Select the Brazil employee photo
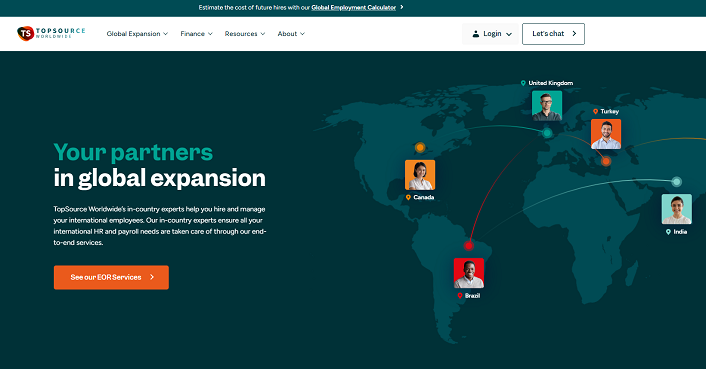Image resolution: width=706 pixels, height=369 pixels. [x=469, y=273]
